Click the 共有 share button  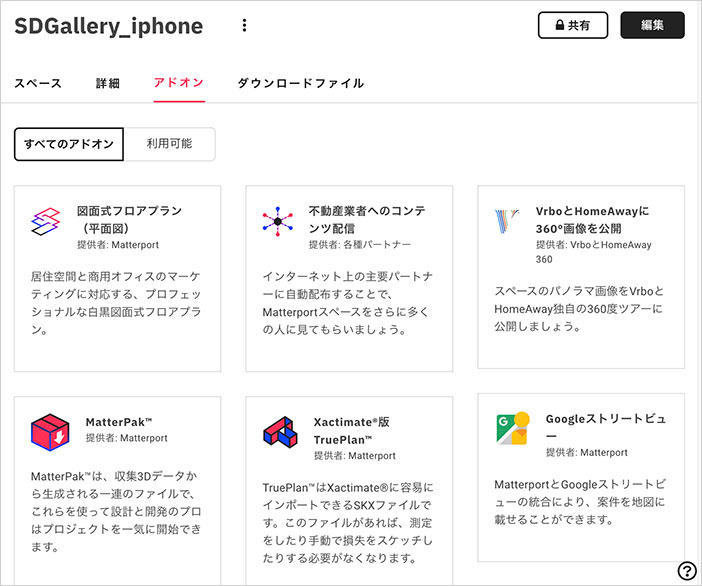click(x=573, y=25)
